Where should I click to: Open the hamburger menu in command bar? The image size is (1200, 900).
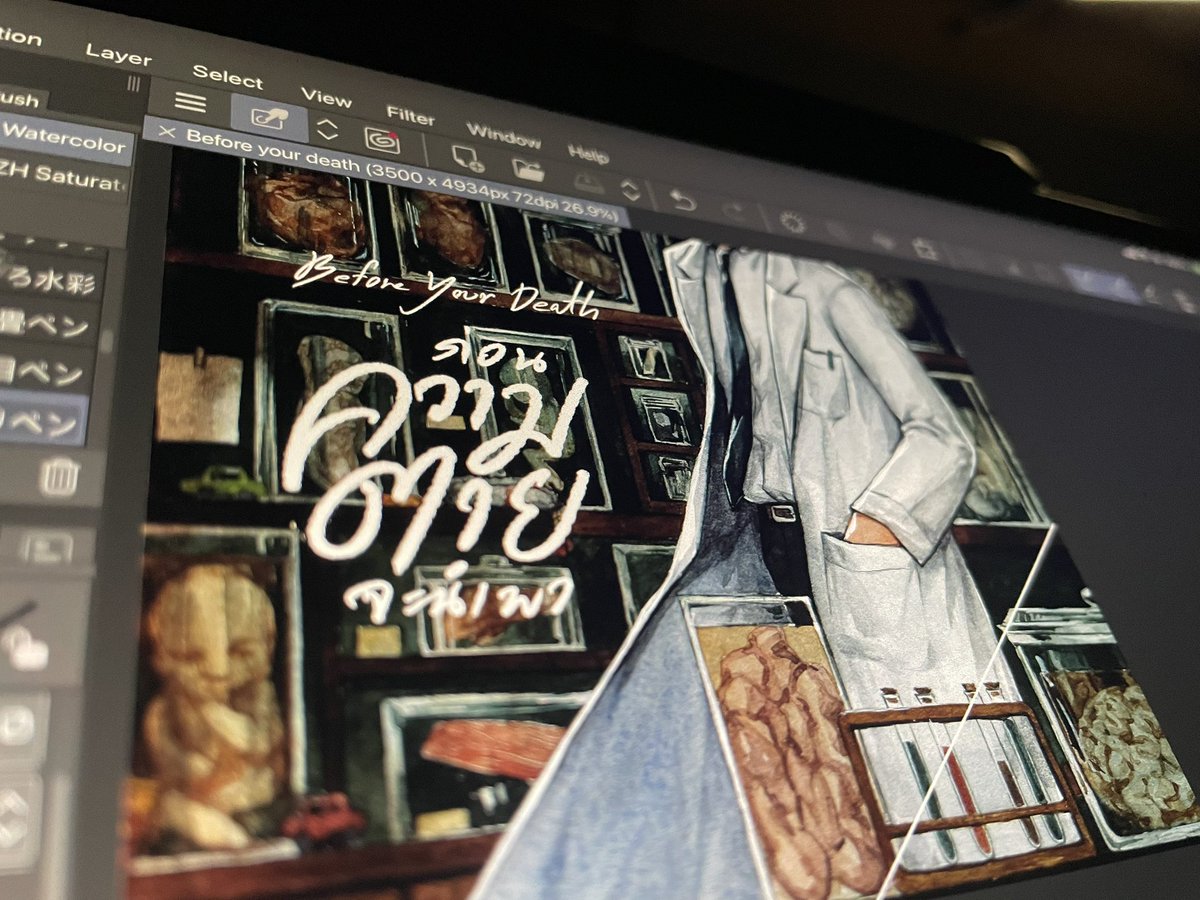(x=190, y=102)
